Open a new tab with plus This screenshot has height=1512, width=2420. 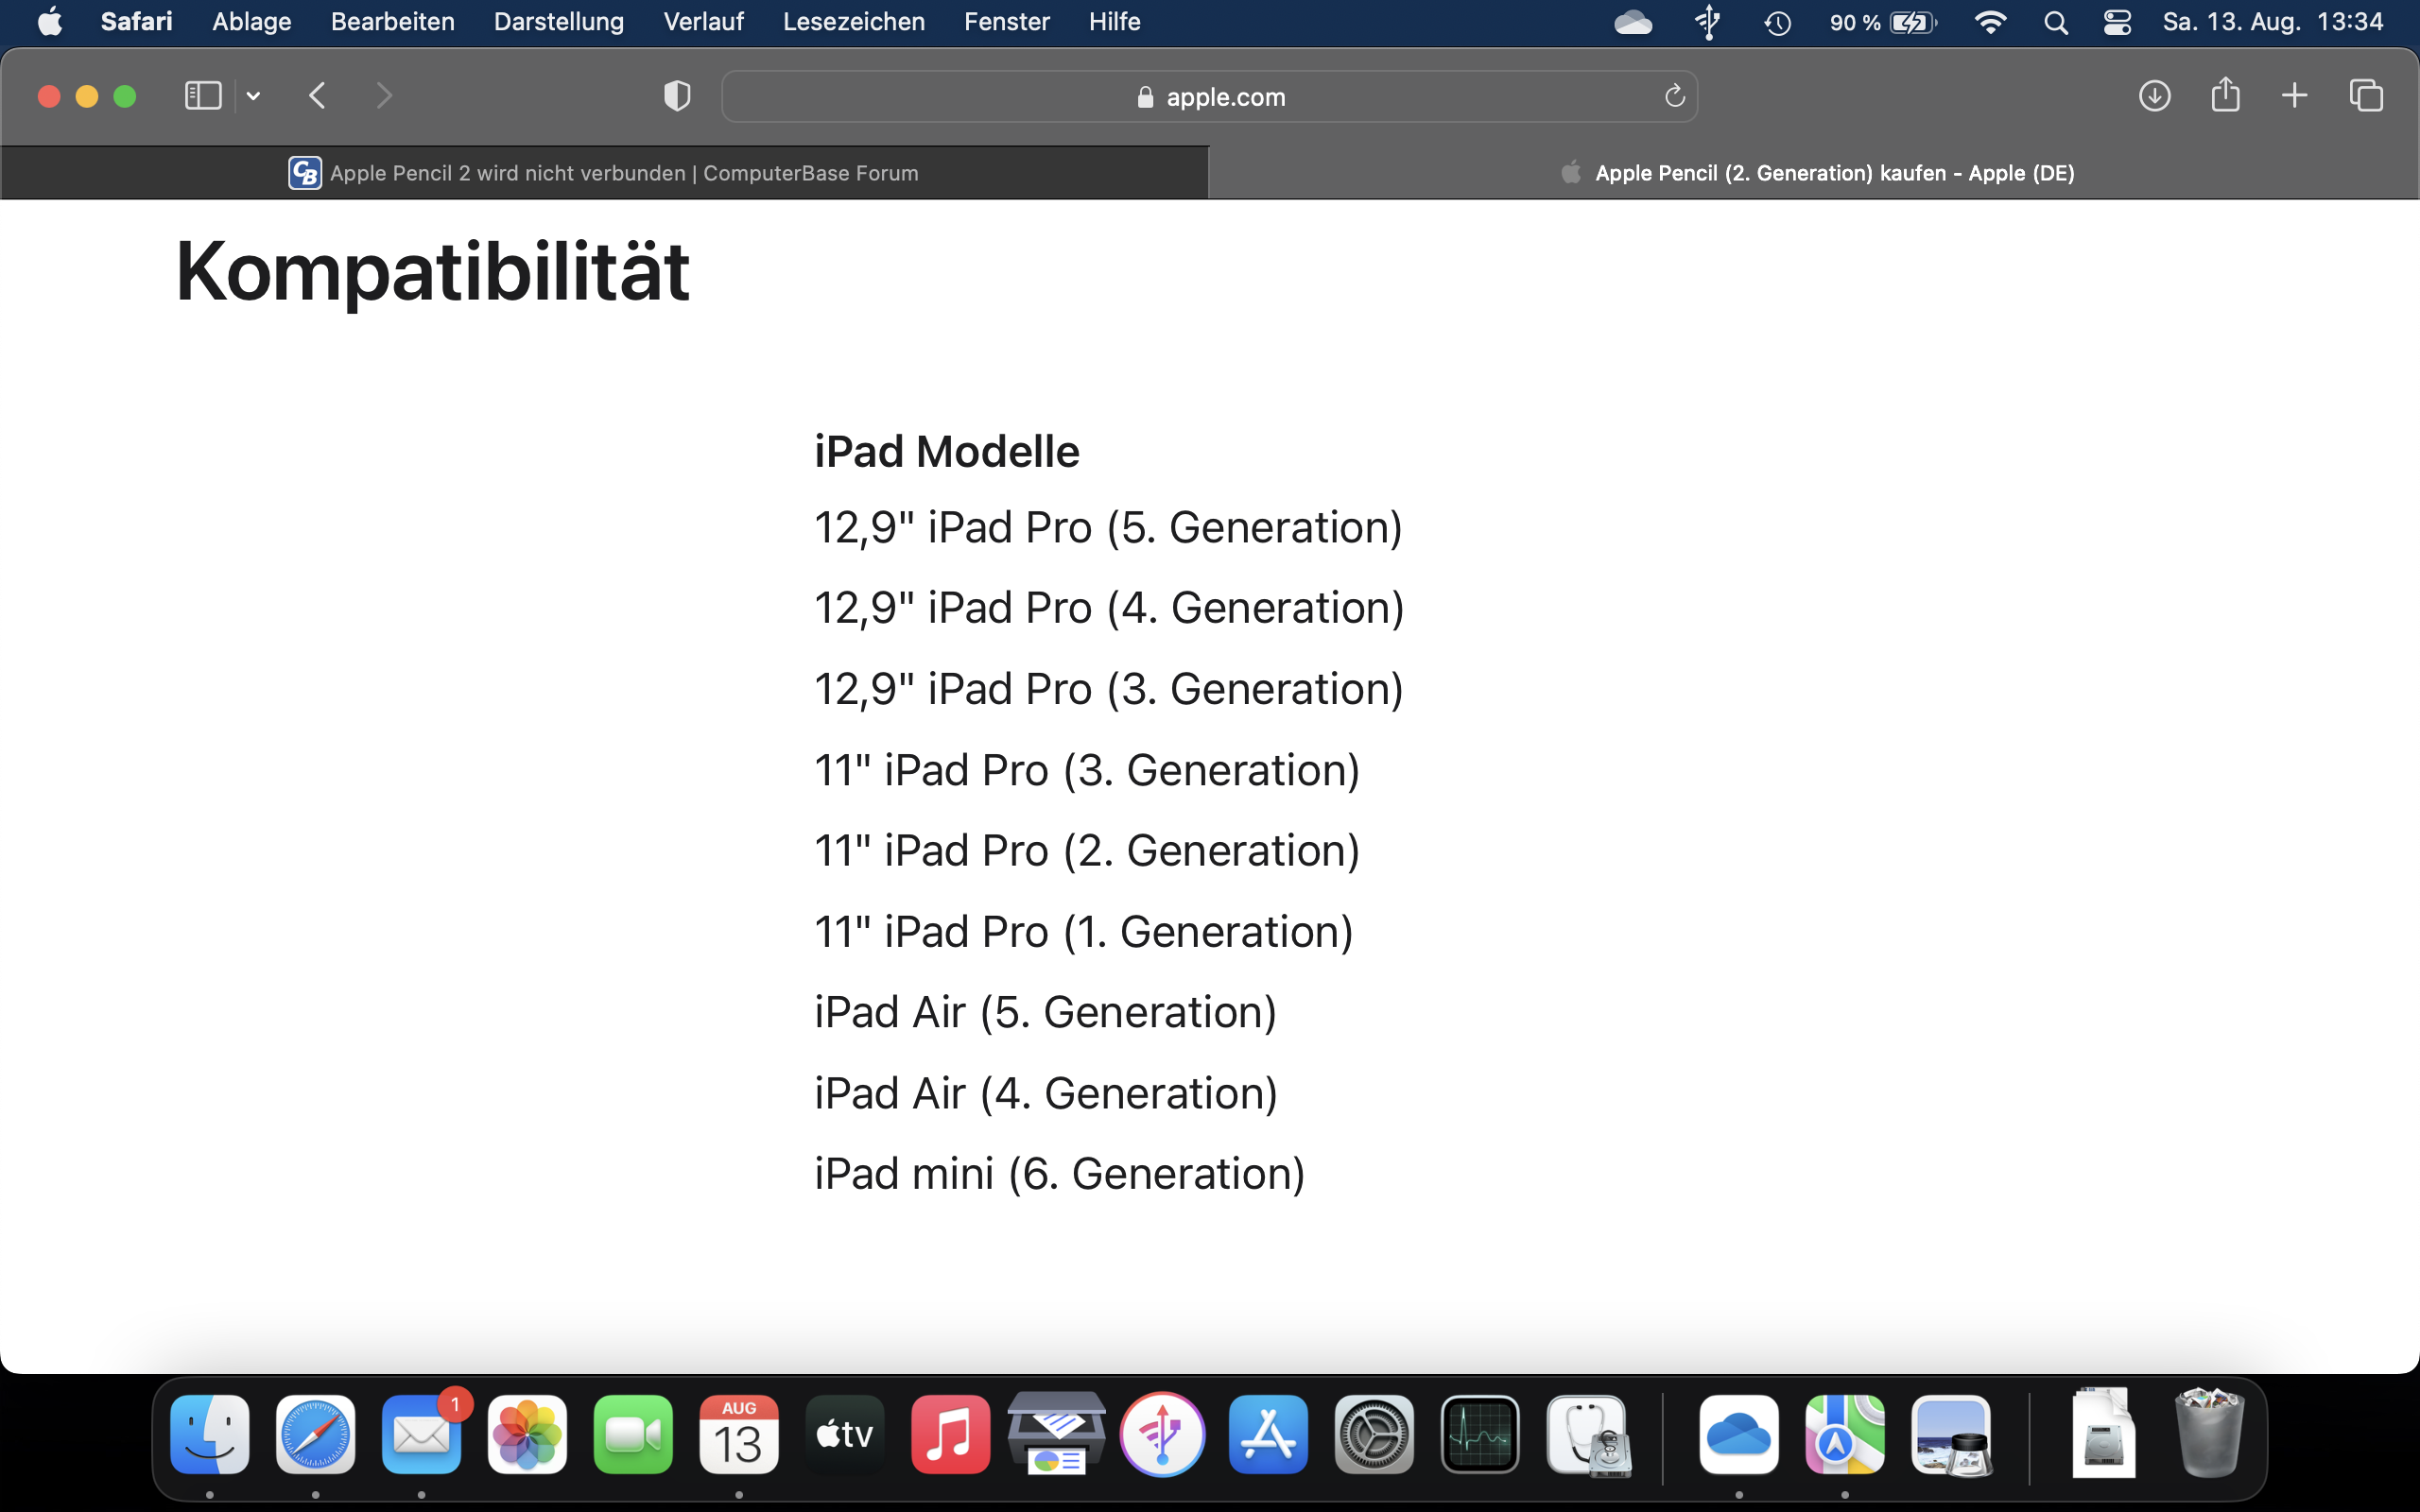2295,96
